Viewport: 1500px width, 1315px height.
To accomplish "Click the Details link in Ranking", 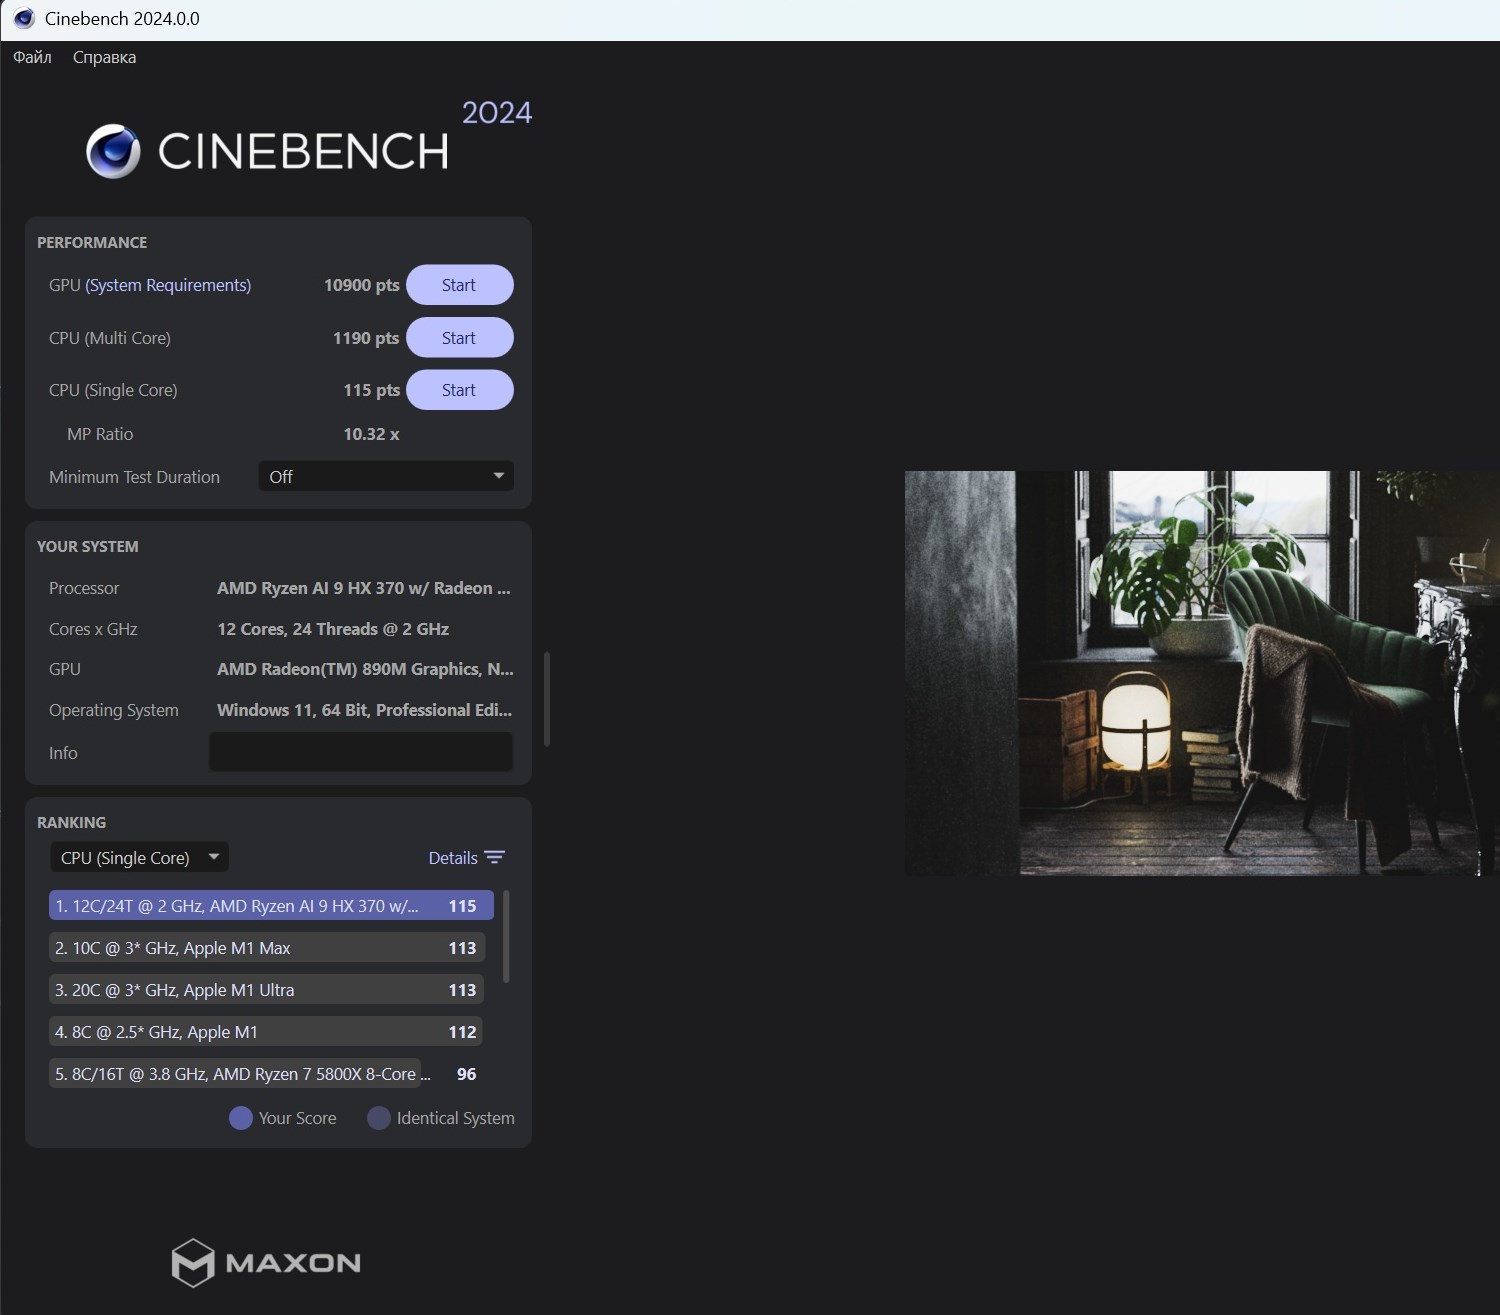I will [x=453, y=858].
